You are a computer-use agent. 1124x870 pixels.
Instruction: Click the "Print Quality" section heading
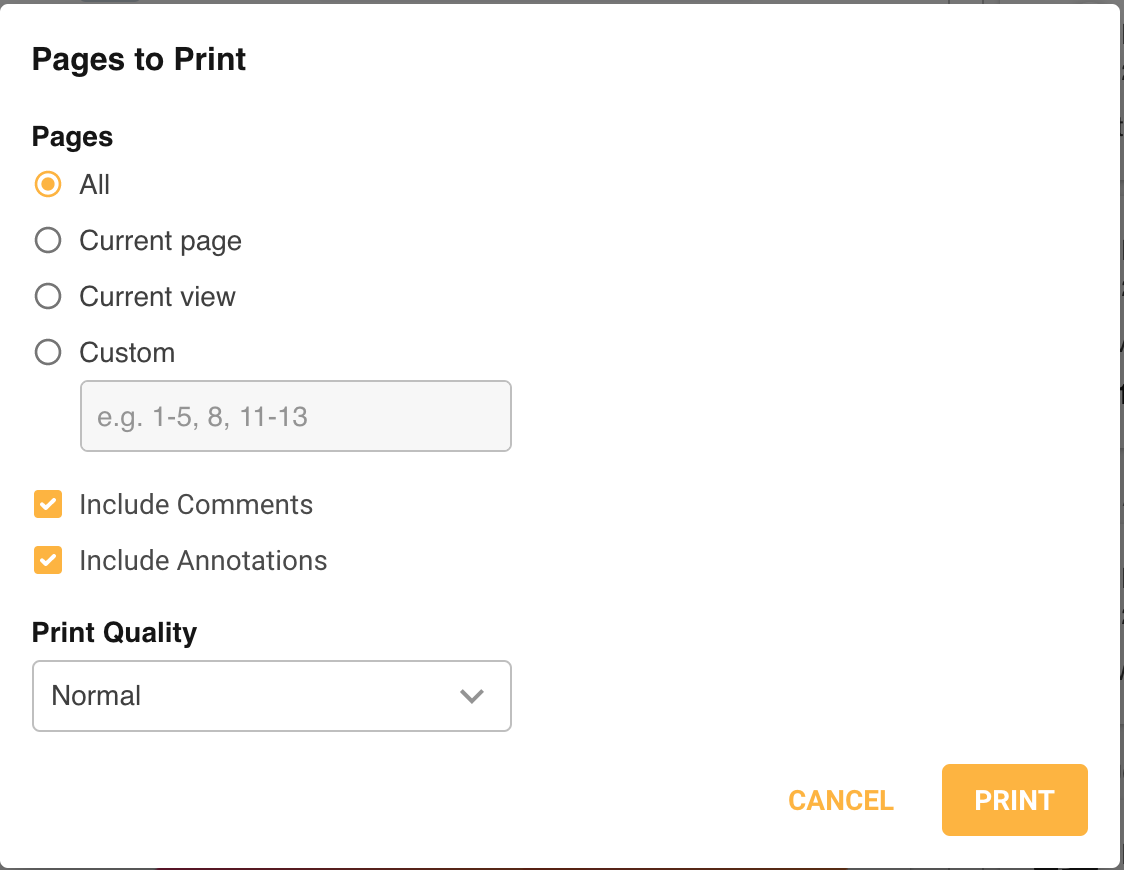tap(114, 633)
